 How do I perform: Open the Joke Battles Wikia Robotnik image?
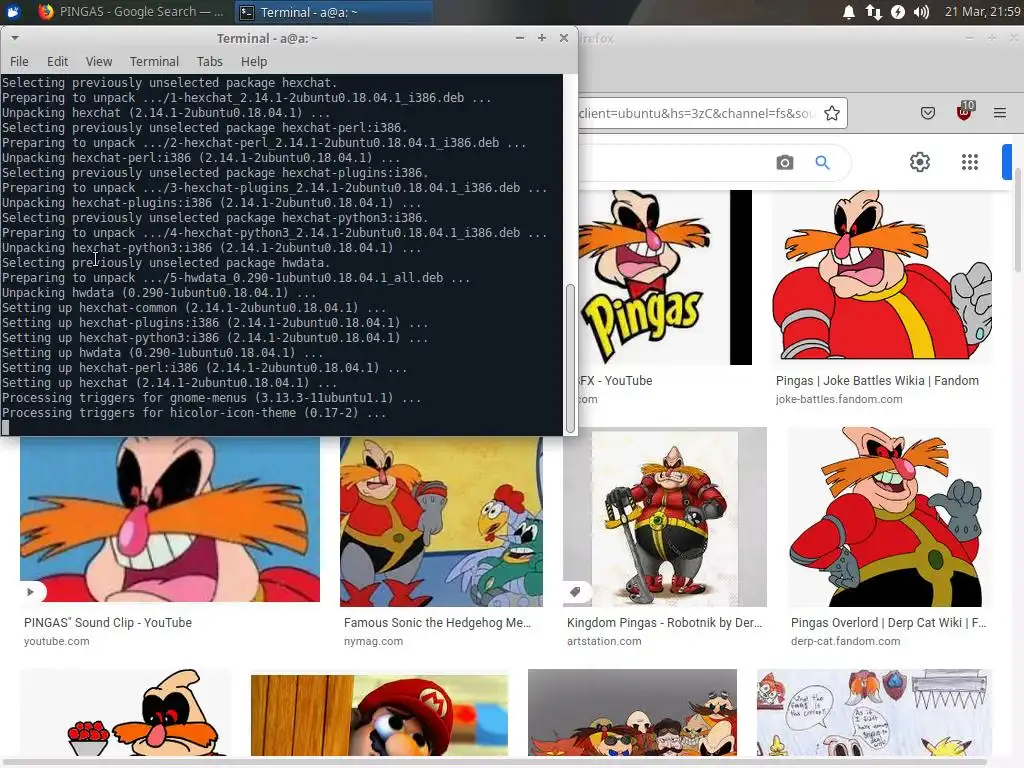[x=882, y=278]
